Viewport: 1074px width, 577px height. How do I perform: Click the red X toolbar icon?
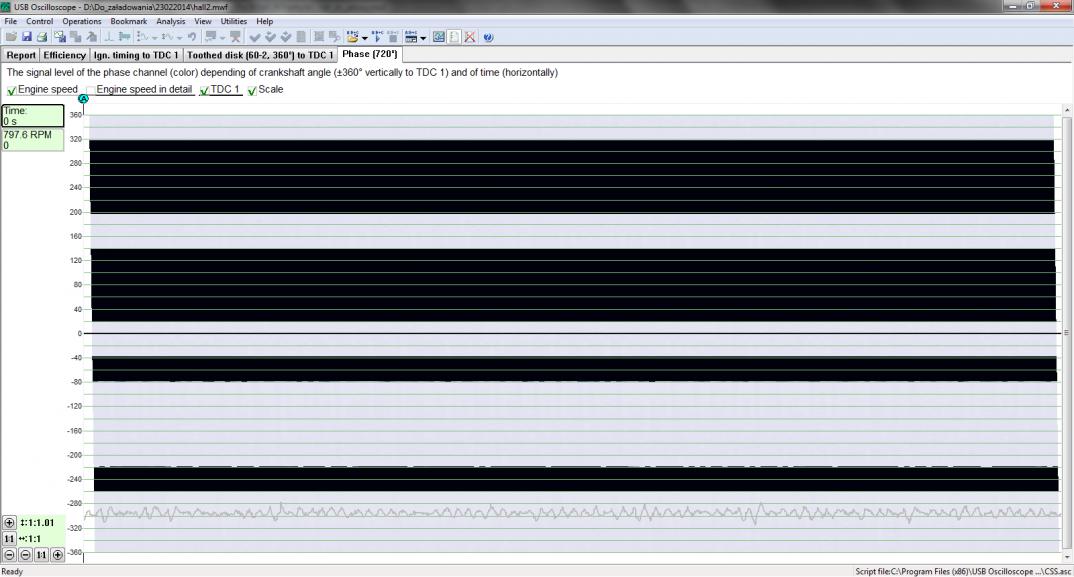470,37
